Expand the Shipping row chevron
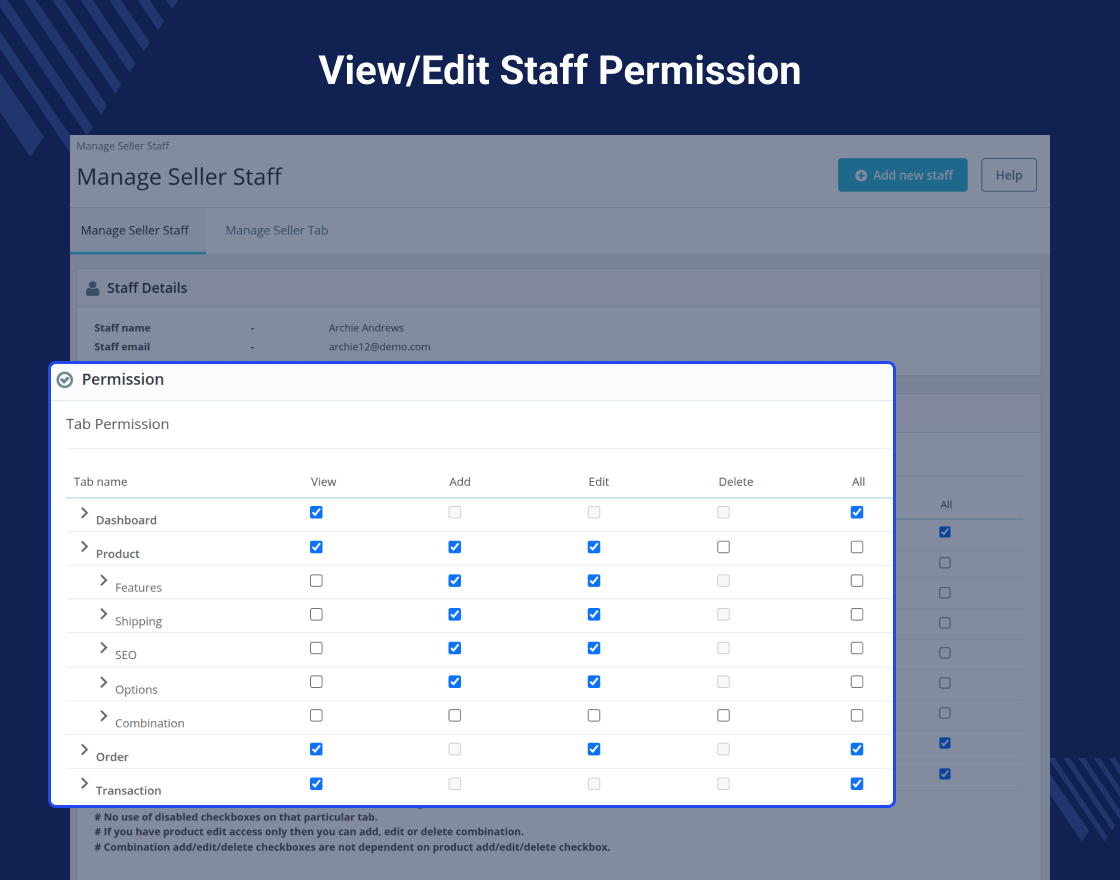The image size is (1120, 880). pos(104,614)
